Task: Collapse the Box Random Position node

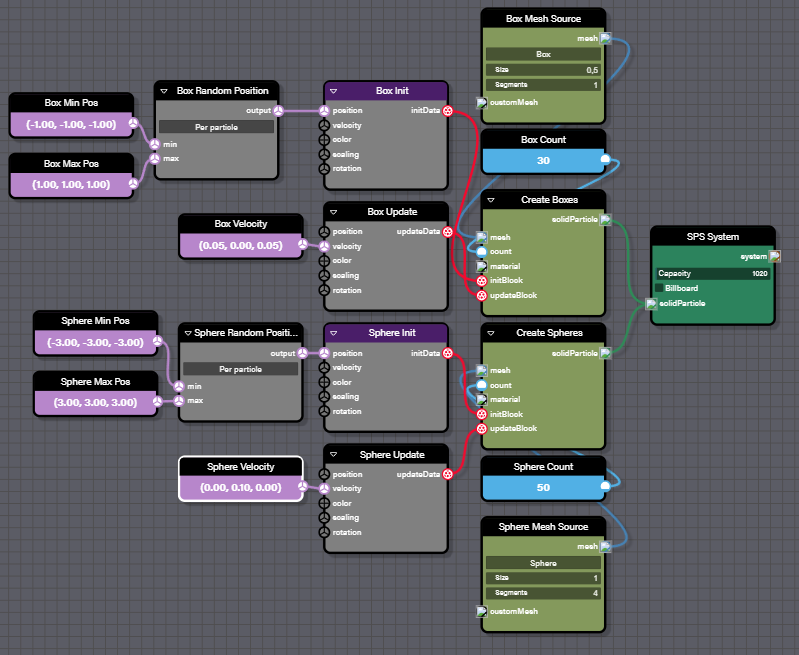Action: [x=164, y=91]
